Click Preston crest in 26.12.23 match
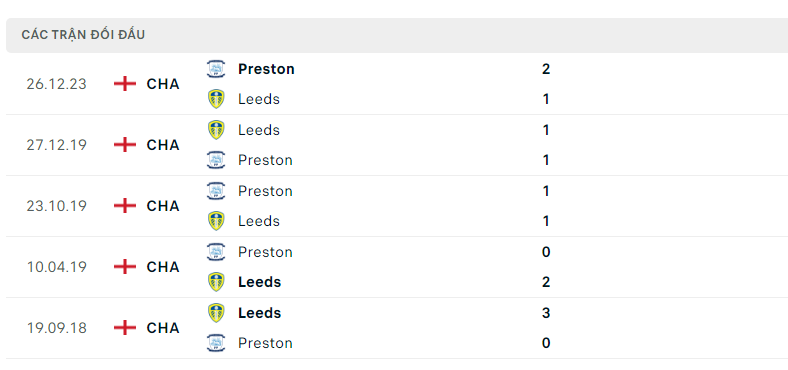 point(216,69)
